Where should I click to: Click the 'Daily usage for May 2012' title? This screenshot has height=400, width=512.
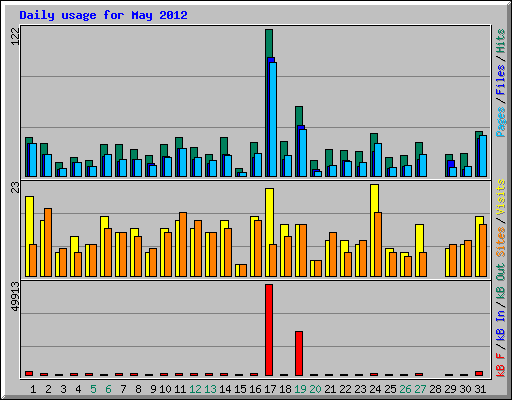point(103,15)
